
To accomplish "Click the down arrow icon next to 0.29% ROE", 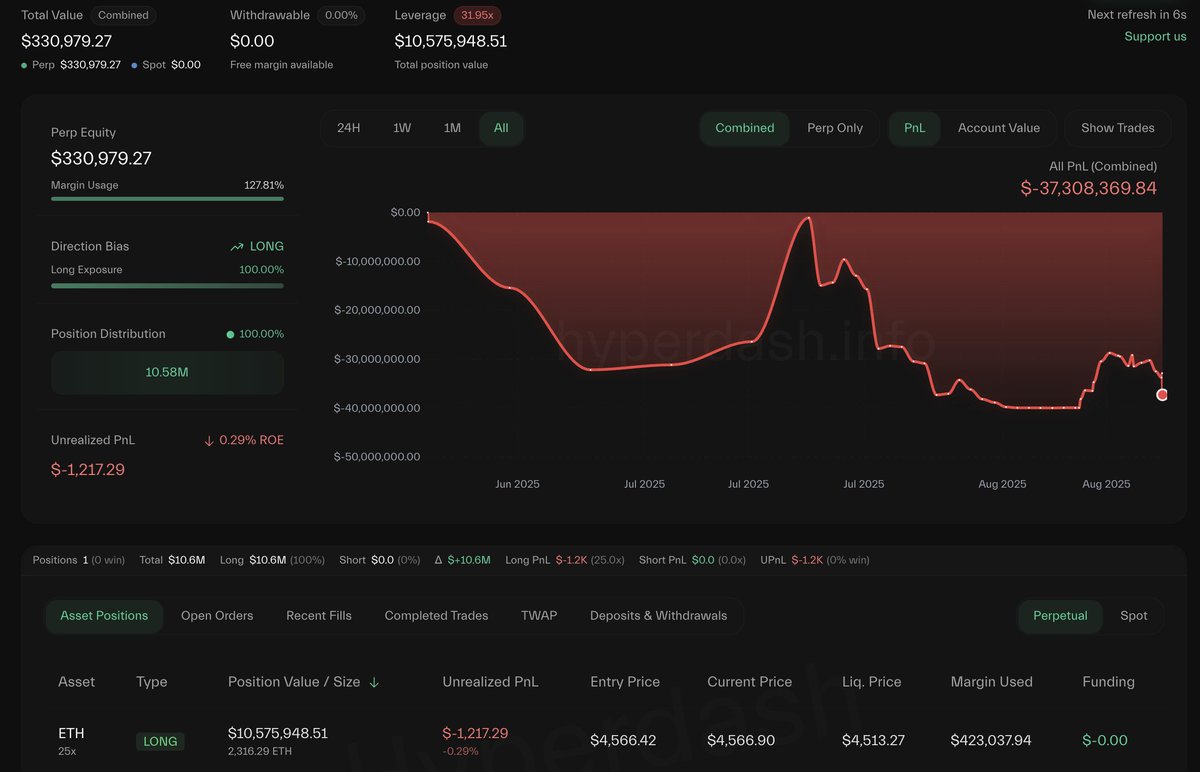I will pos(208,440).
